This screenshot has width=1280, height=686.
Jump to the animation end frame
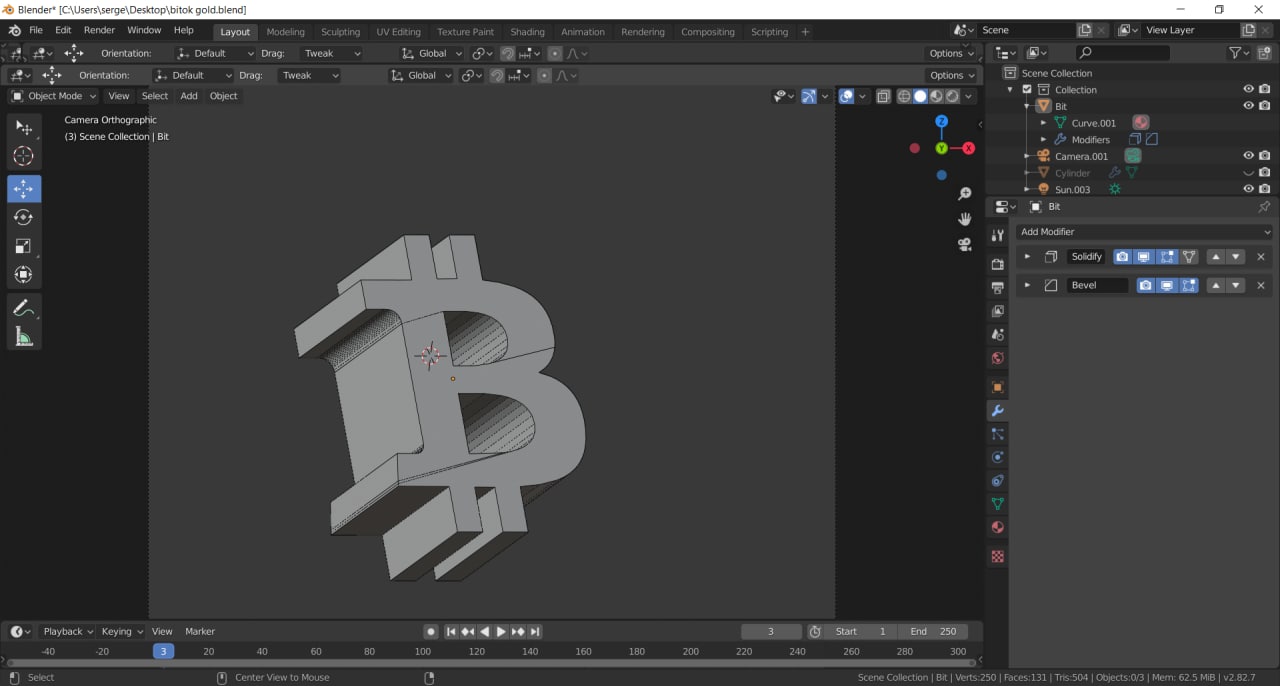point(535,632)
